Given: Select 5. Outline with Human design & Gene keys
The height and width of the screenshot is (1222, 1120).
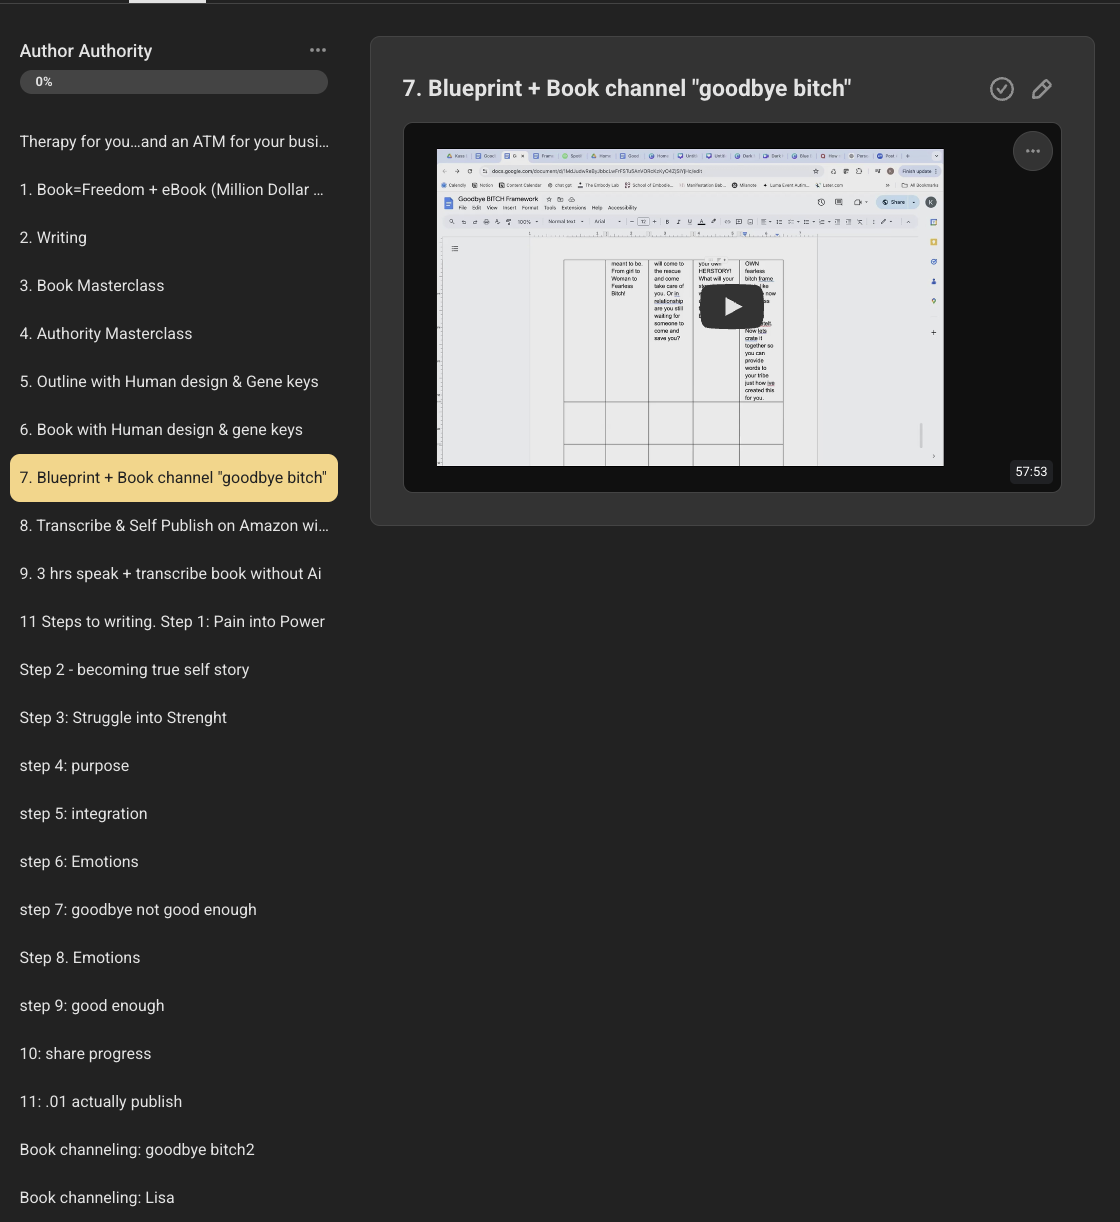Looking at the screenshot, I should [x=174, y=382].
